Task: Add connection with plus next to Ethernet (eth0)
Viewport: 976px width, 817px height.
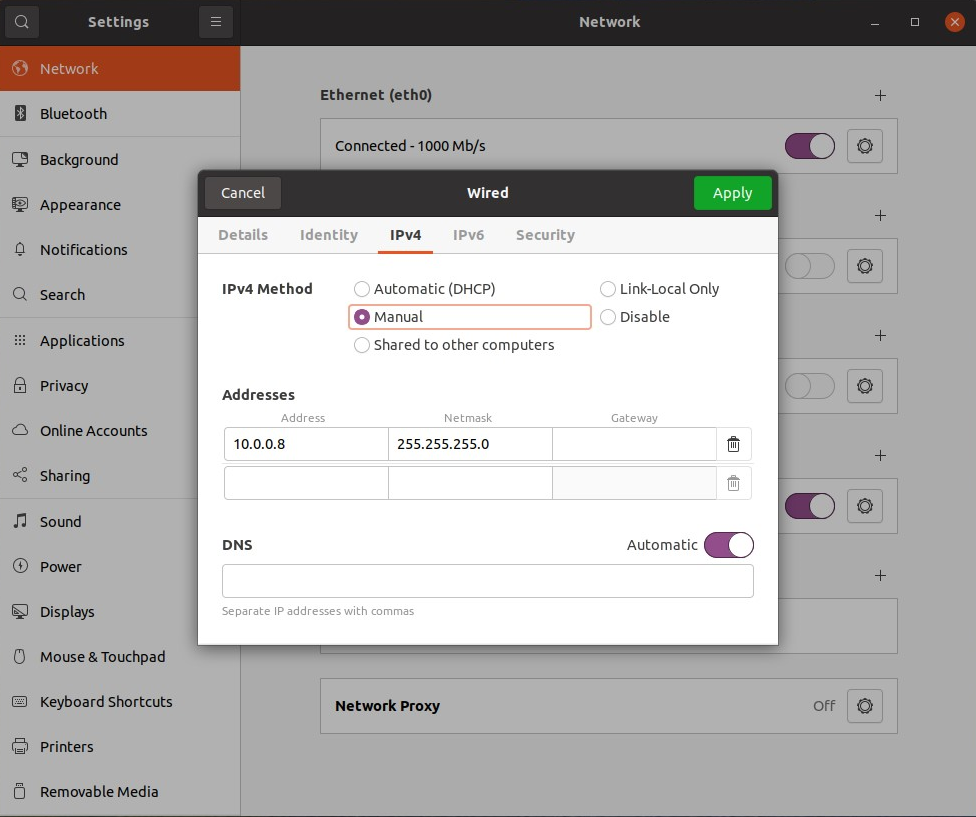Action: (880, 95)
